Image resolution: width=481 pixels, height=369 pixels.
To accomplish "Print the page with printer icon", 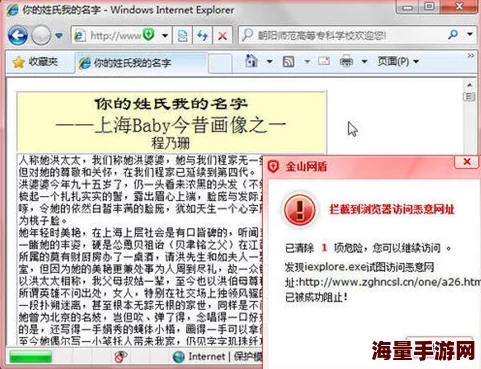I will tap(346, 61).
